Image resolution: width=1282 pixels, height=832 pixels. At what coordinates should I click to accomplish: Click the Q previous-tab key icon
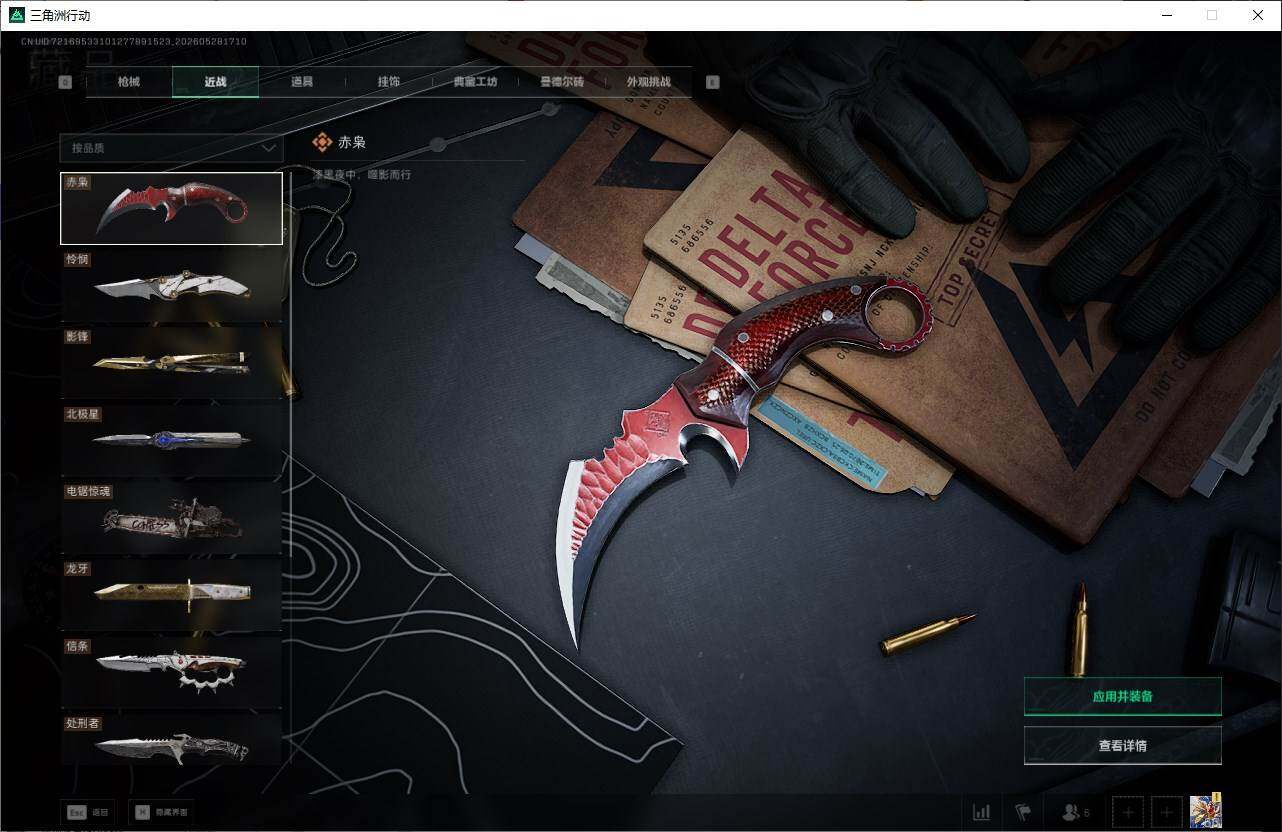(65, 83)
